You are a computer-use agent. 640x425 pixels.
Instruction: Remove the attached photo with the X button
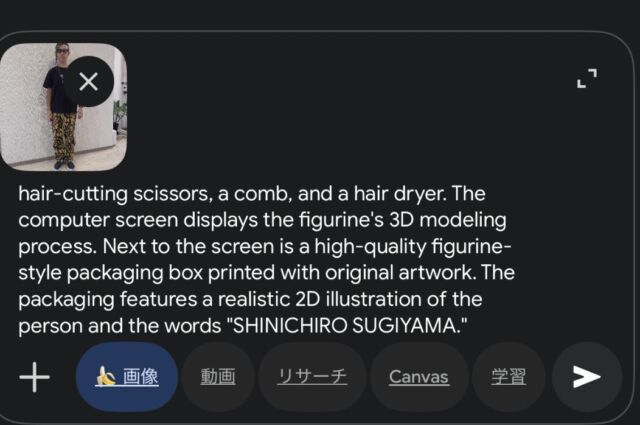(89, 82)
